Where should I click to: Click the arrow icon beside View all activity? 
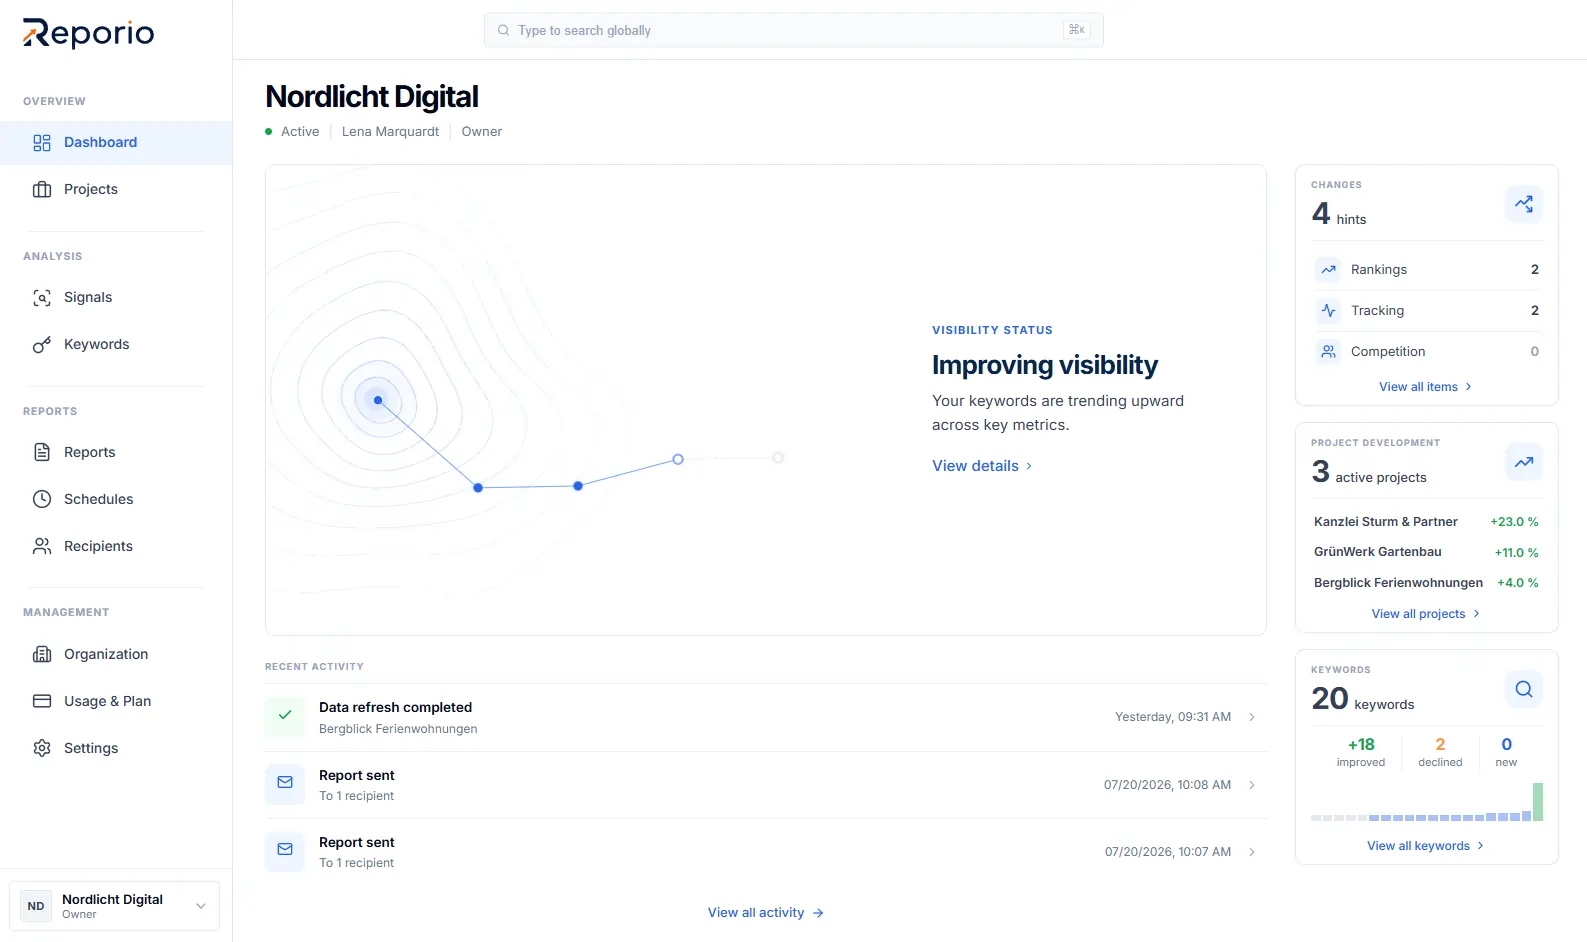818,914
